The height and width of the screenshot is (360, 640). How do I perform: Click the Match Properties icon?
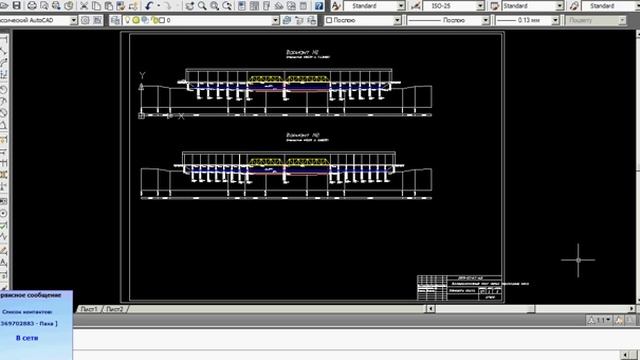[121, 6]
